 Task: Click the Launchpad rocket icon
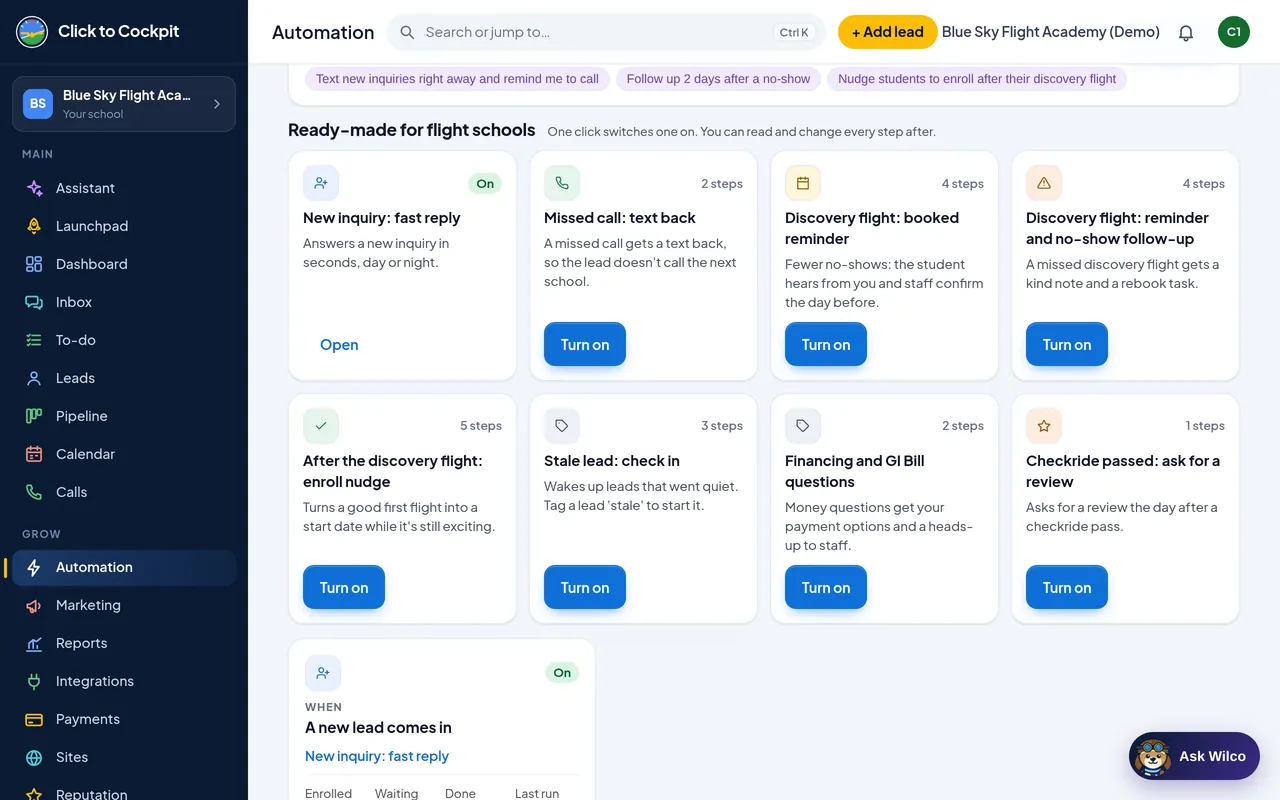[34, 226]
